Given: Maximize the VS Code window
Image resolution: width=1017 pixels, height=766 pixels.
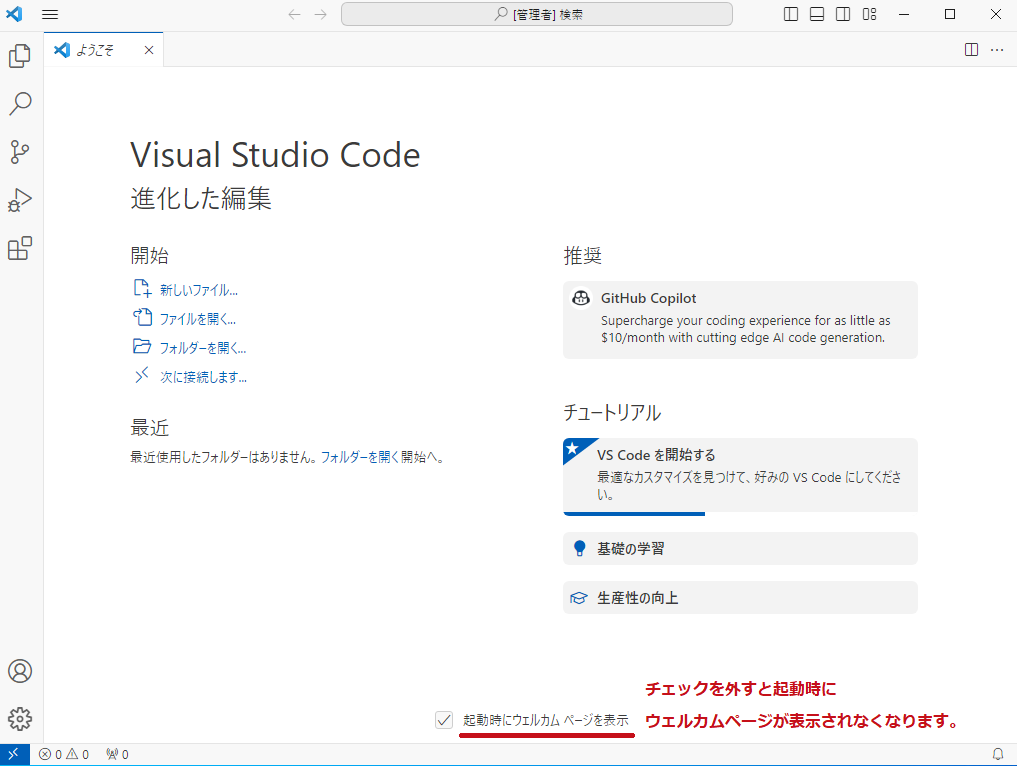Looking at the screenshot, I should coord(950,14).
